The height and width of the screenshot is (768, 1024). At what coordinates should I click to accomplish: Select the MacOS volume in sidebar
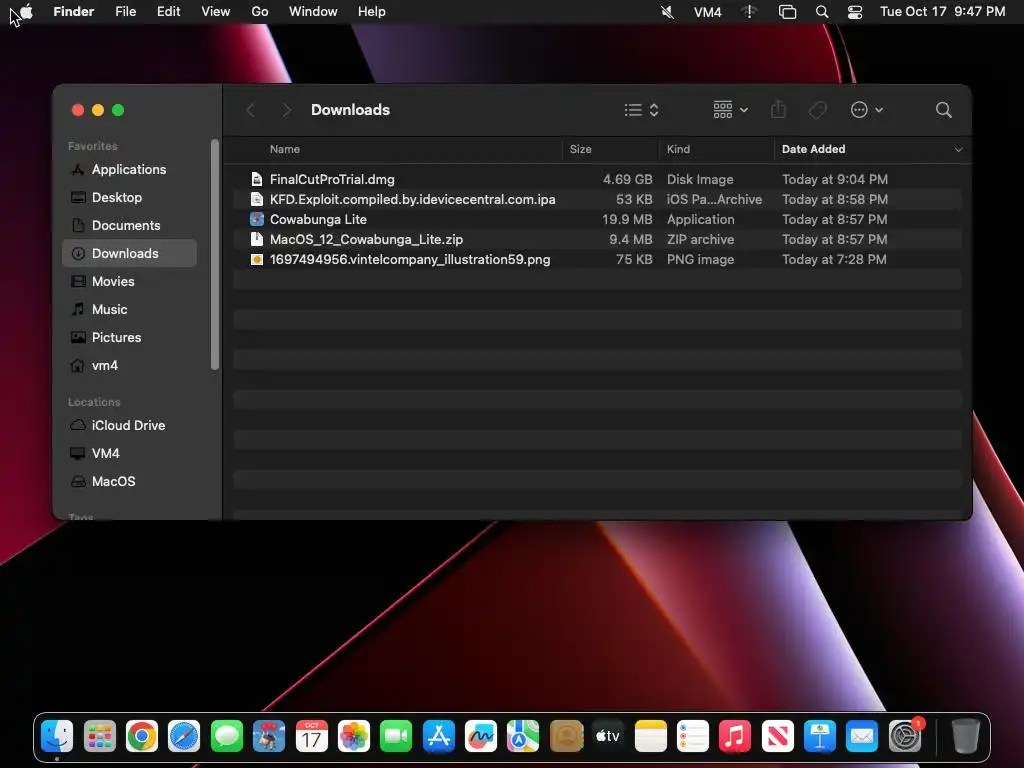point(129,481)
